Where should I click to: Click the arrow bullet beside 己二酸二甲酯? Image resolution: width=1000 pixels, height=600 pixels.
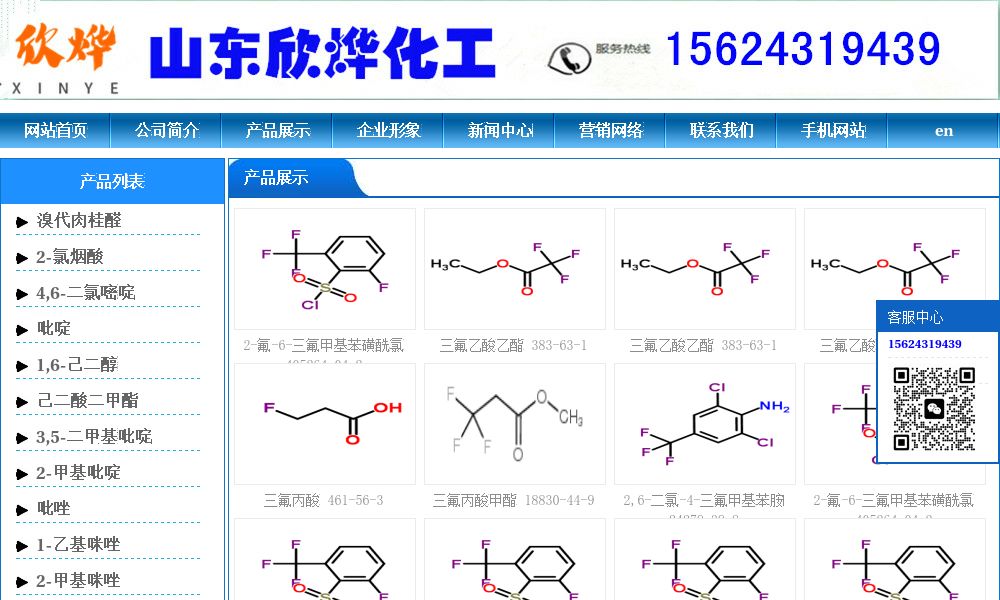click(22, 402)
